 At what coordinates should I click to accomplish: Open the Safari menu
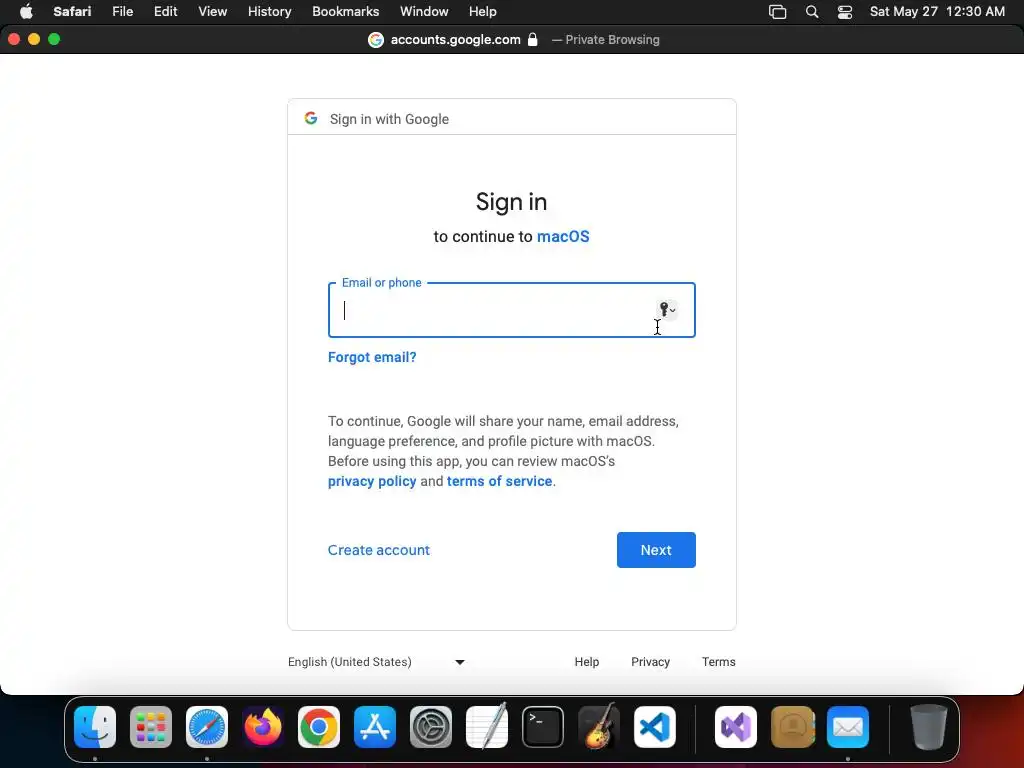click(72, 12)
